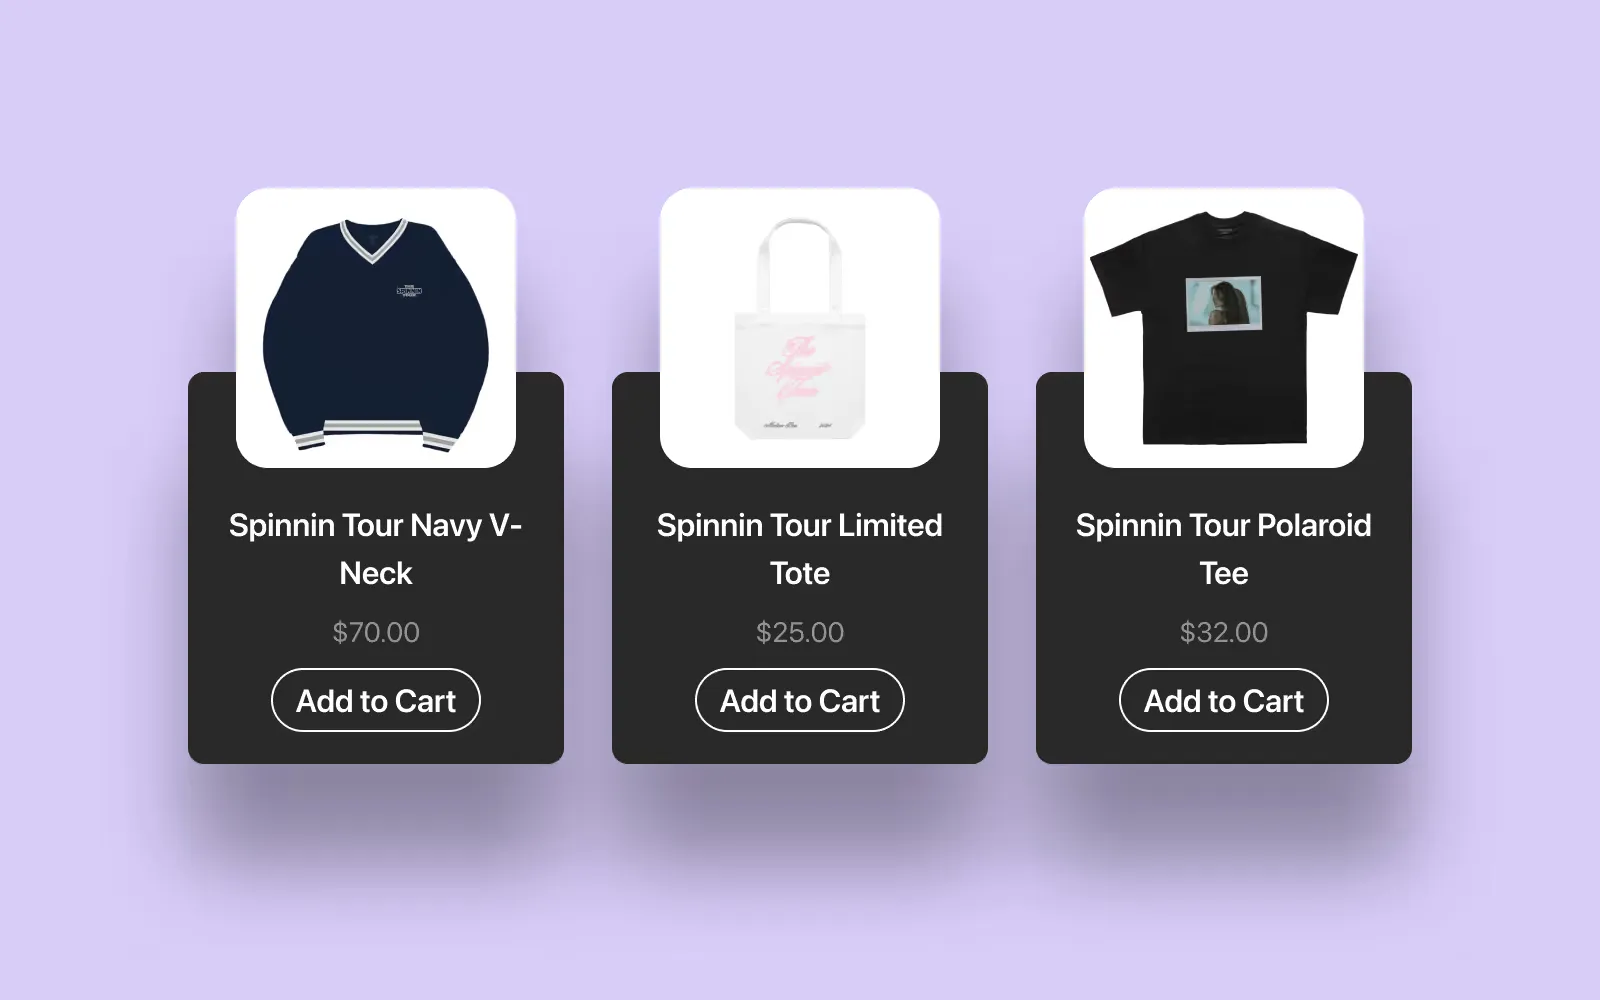The image size is (1600, 1000).
Task: Add the Limited Tote to cart
Action: click(x=800, y=700)
